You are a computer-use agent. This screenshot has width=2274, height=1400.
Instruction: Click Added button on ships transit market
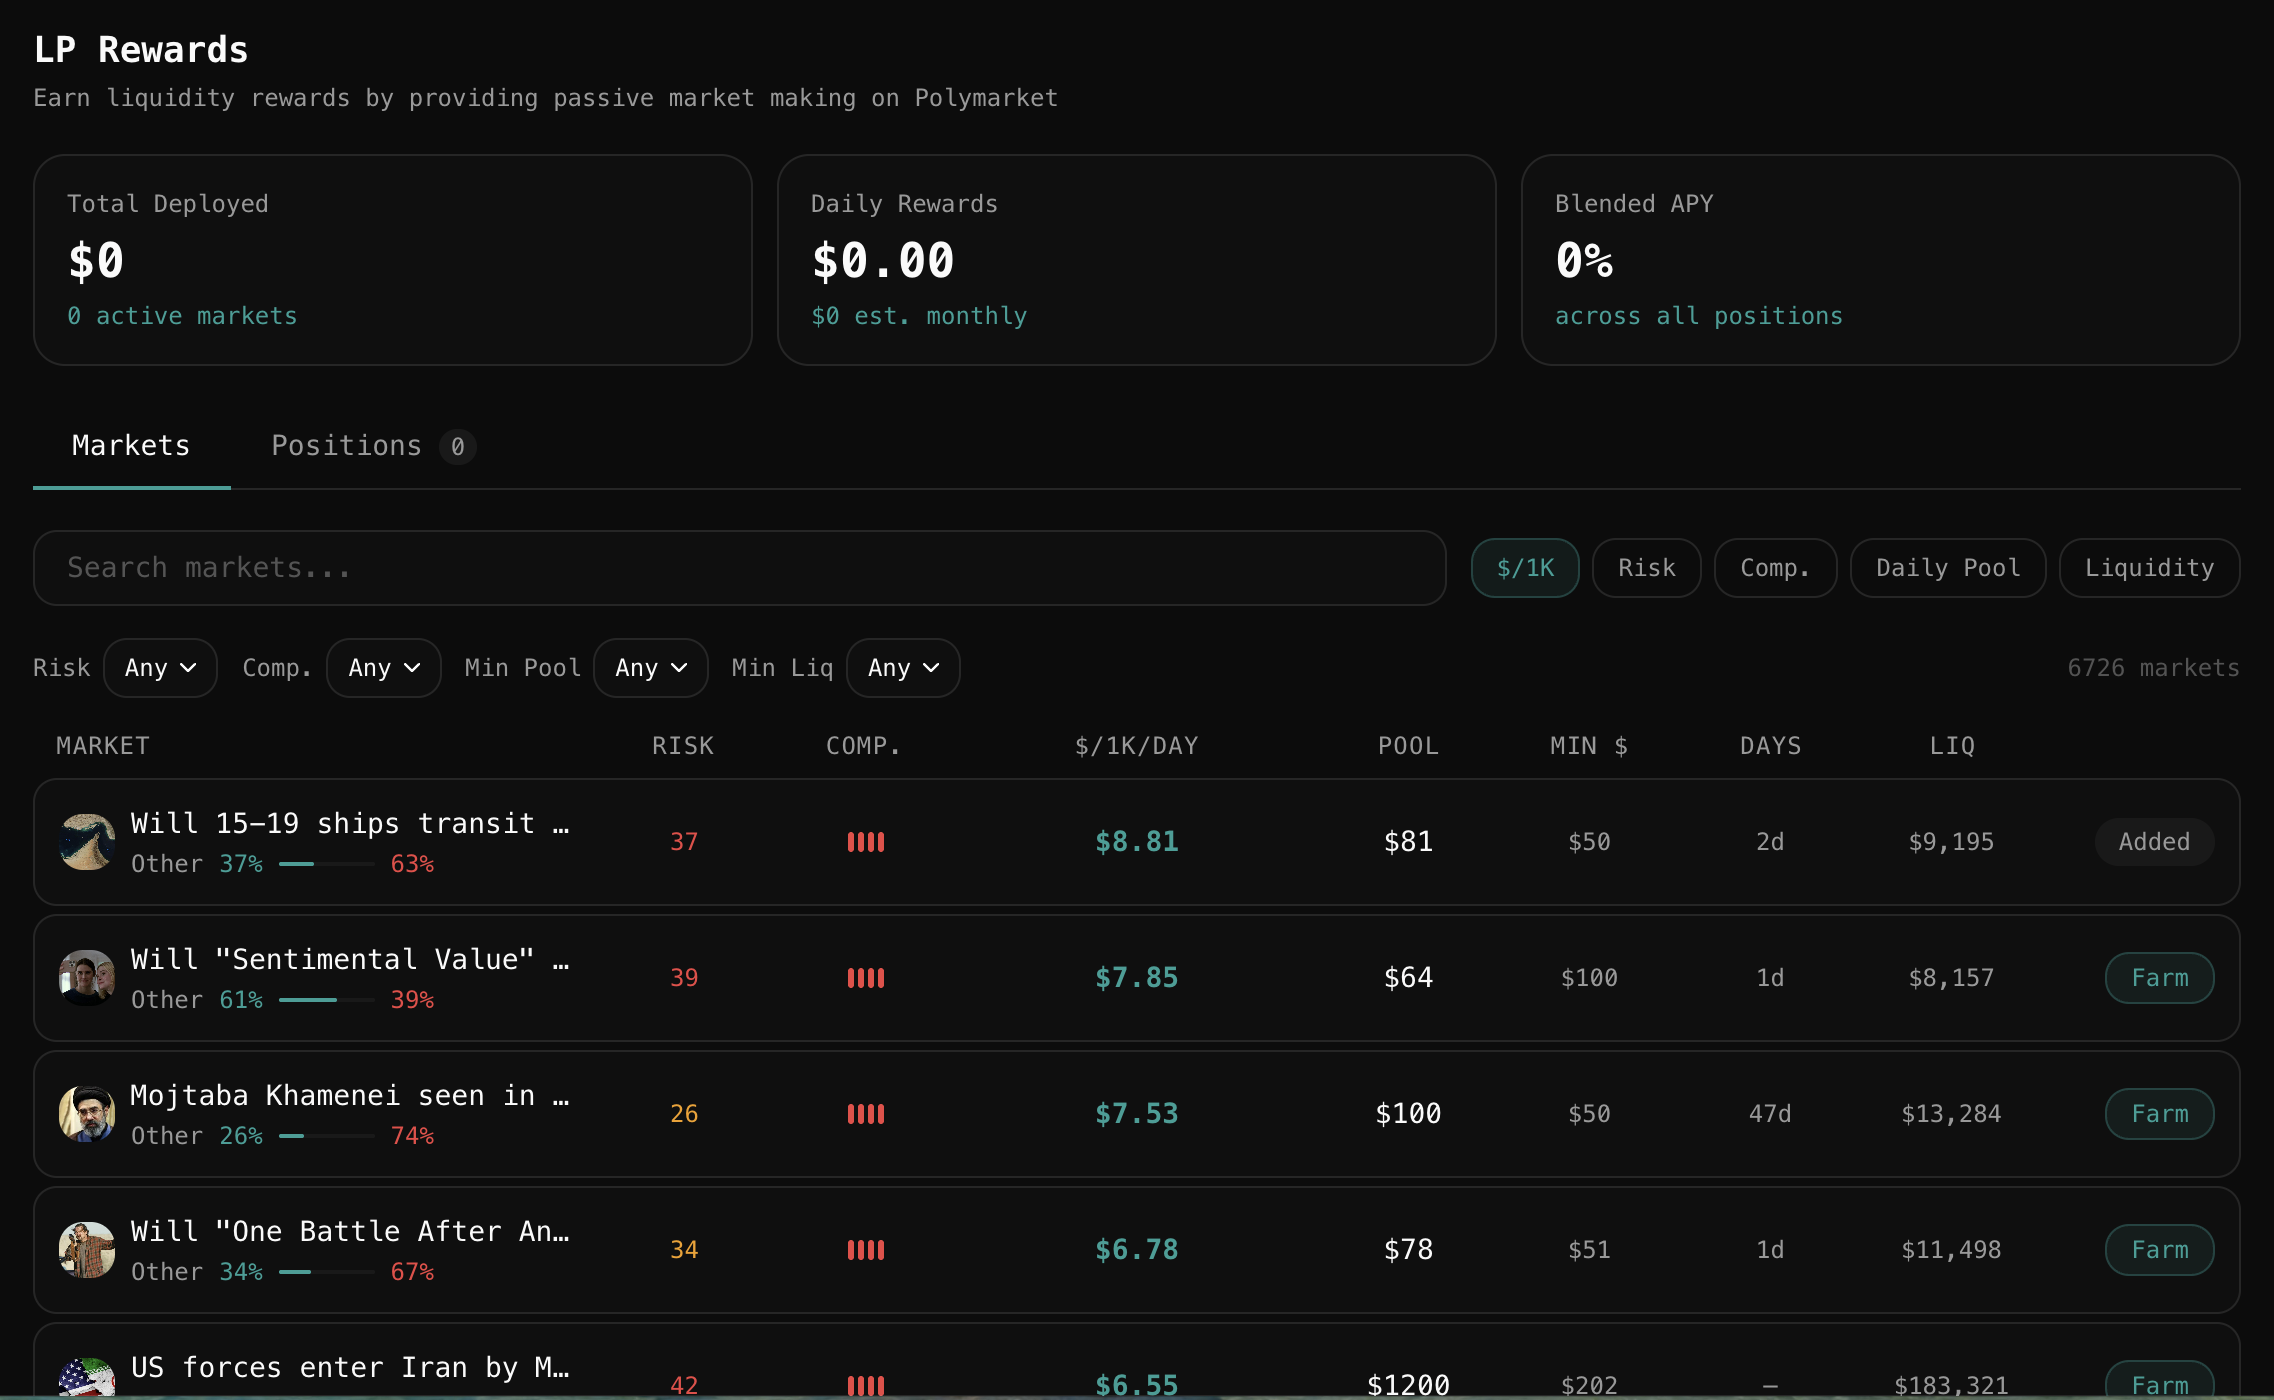pyautogui.click(x=2153, y=842)
